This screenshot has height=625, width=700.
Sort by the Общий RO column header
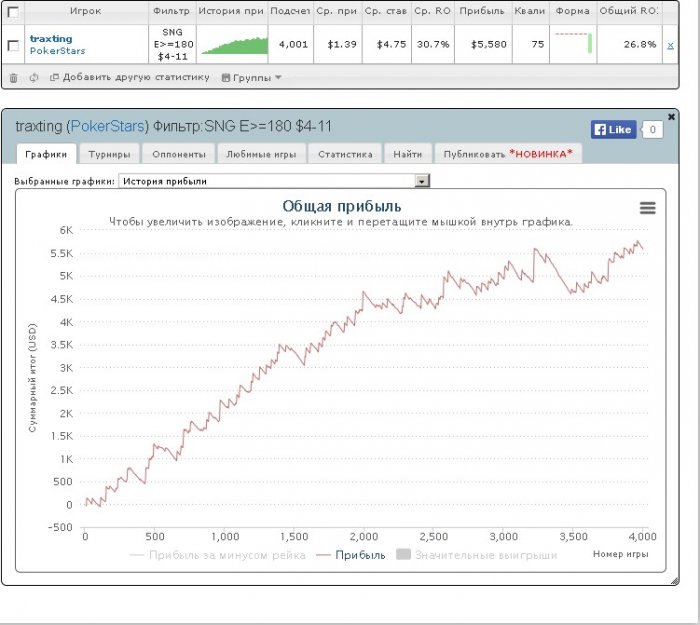(629, 11)
